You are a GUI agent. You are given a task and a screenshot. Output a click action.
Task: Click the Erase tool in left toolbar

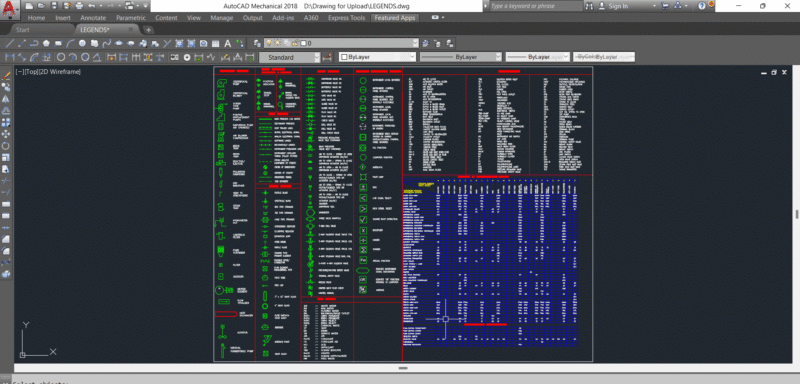pos(6,75)
